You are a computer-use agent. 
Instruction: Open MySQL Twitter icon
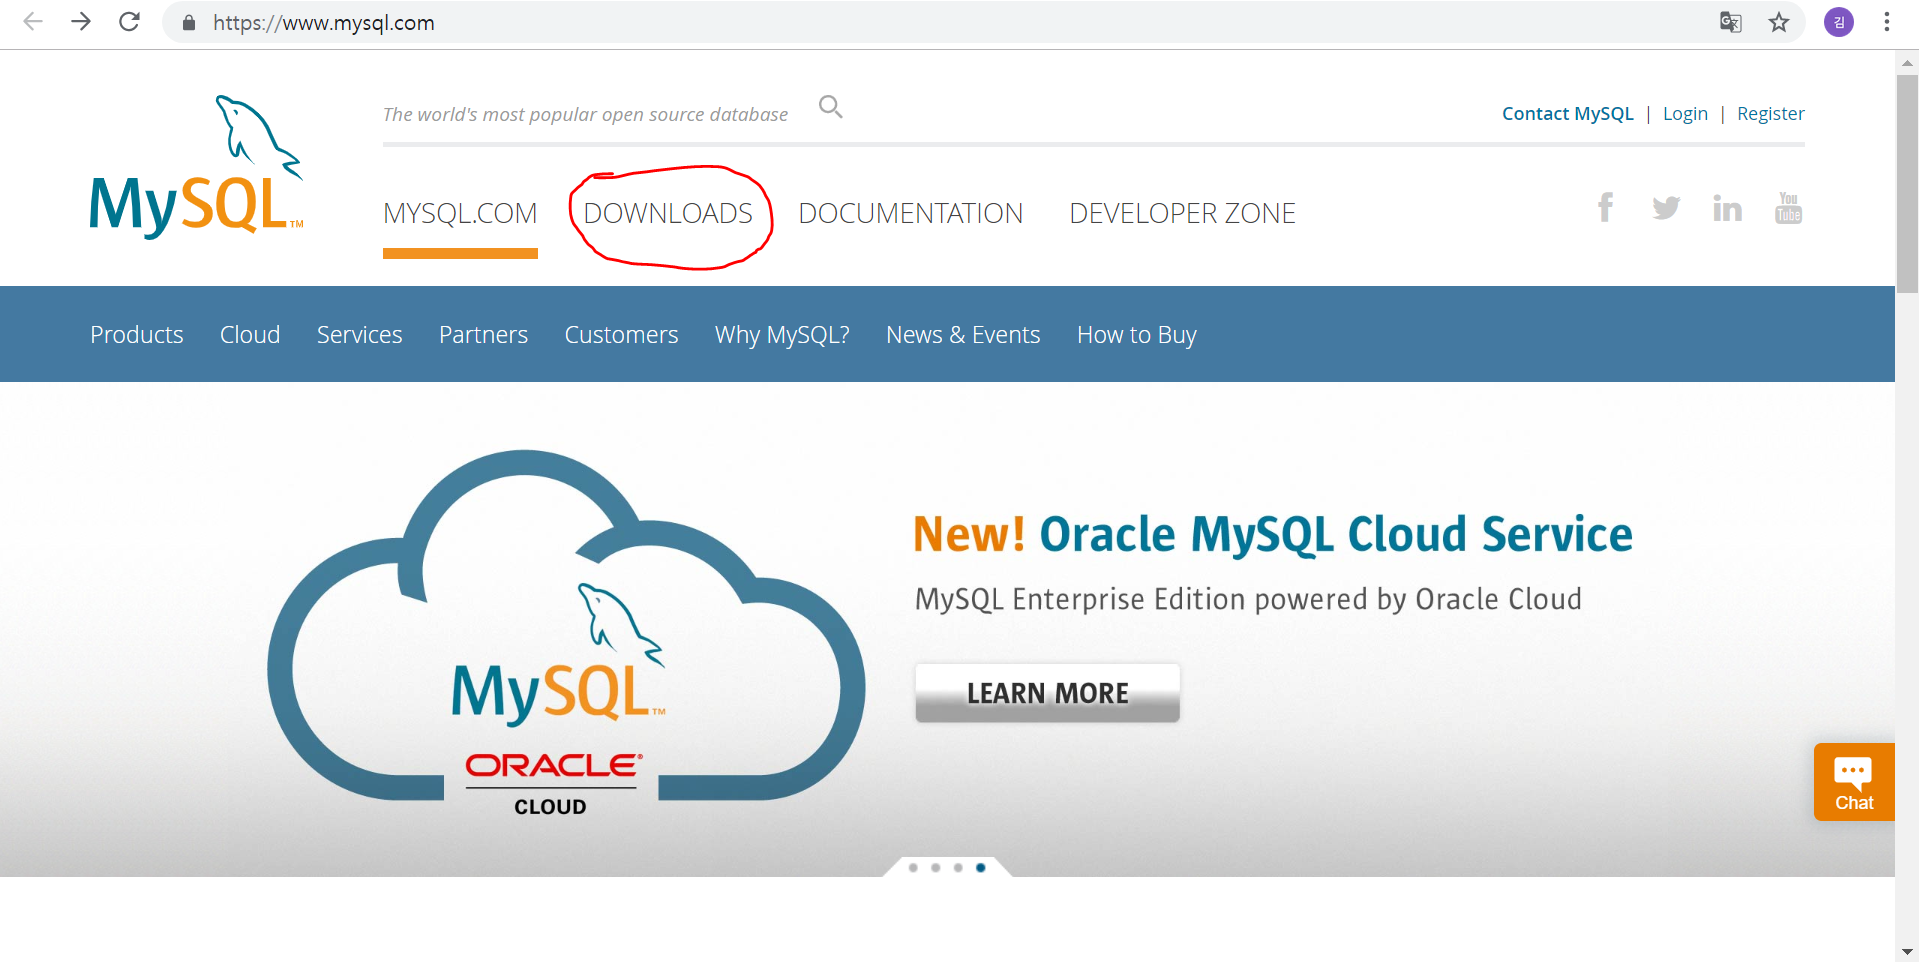coord(1666,208)
